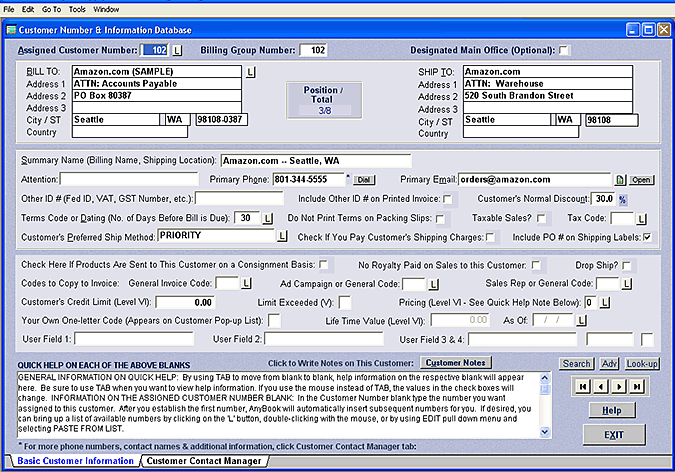The image size is (675, 472).
Task: Open lookup list for Assigned Customer Number
Action: pyautogui.click(x=177, y=50)
